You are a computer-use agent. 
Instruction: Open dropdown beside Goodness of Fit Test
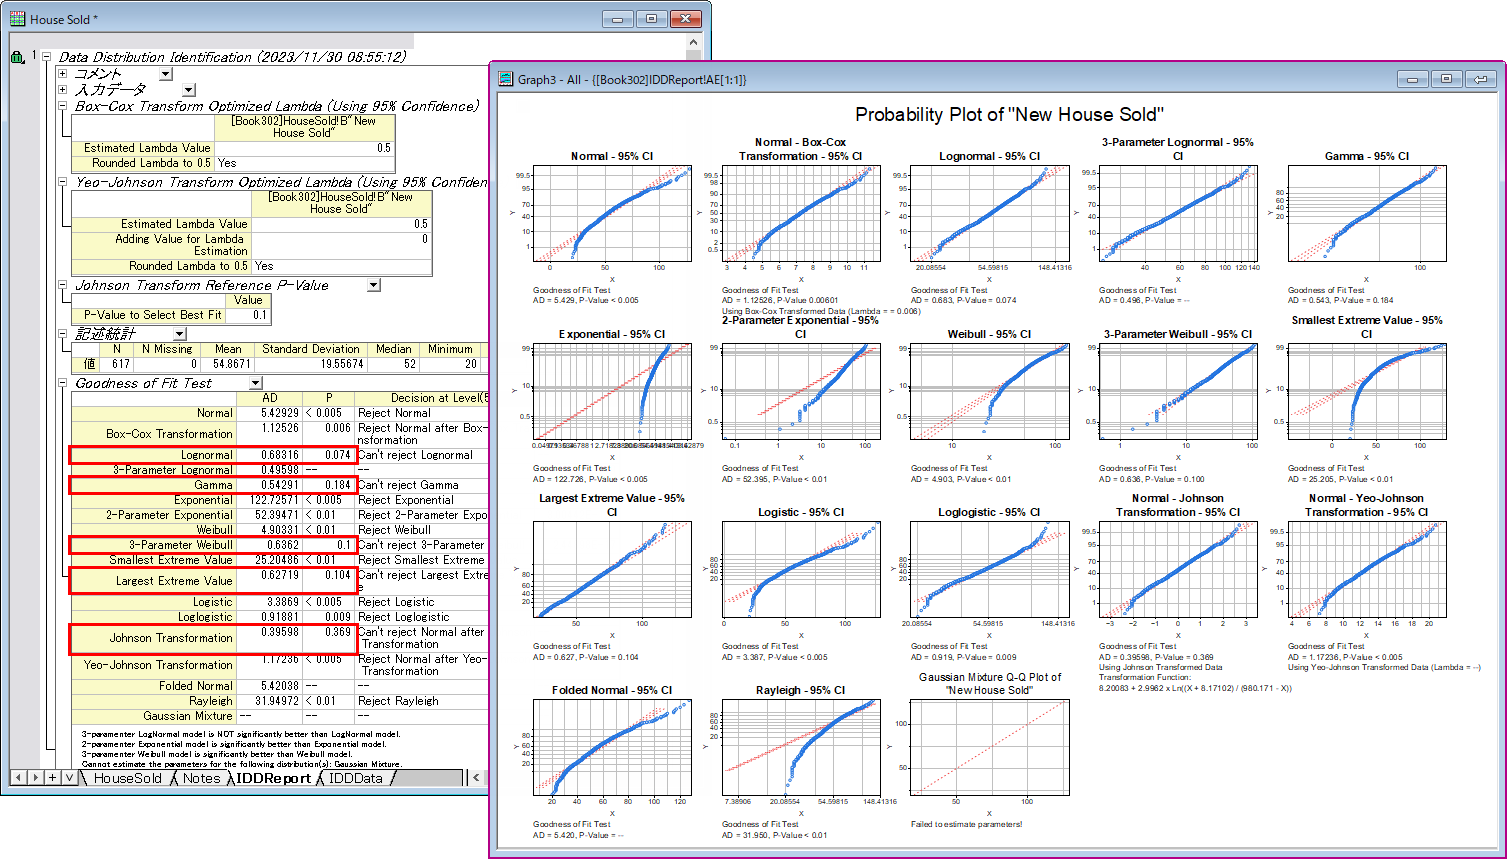coord(256,383)
